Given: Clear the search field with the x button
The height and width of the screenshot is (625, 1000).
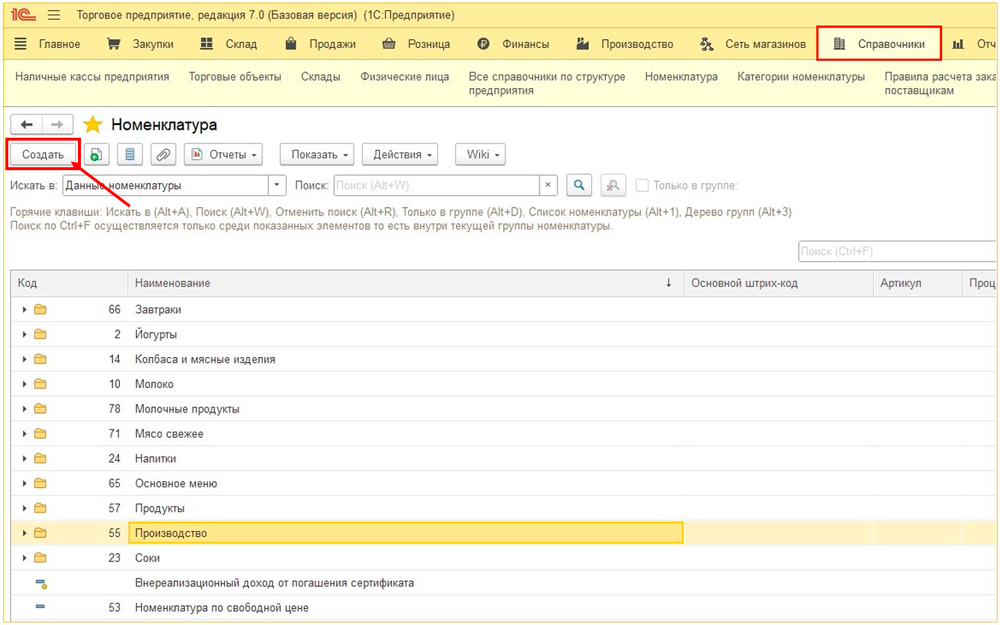Looking at the screenshot, I should (548, 185).
